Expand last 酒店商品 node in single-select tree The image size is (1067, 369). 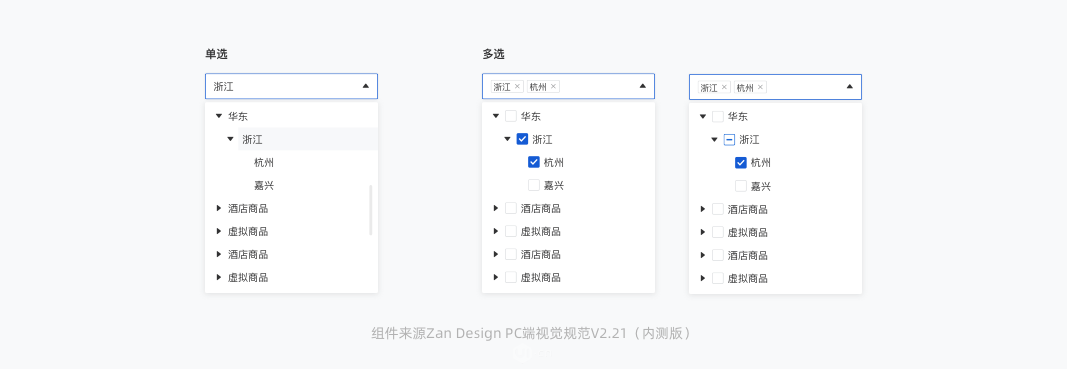click(x=218, y=254)
